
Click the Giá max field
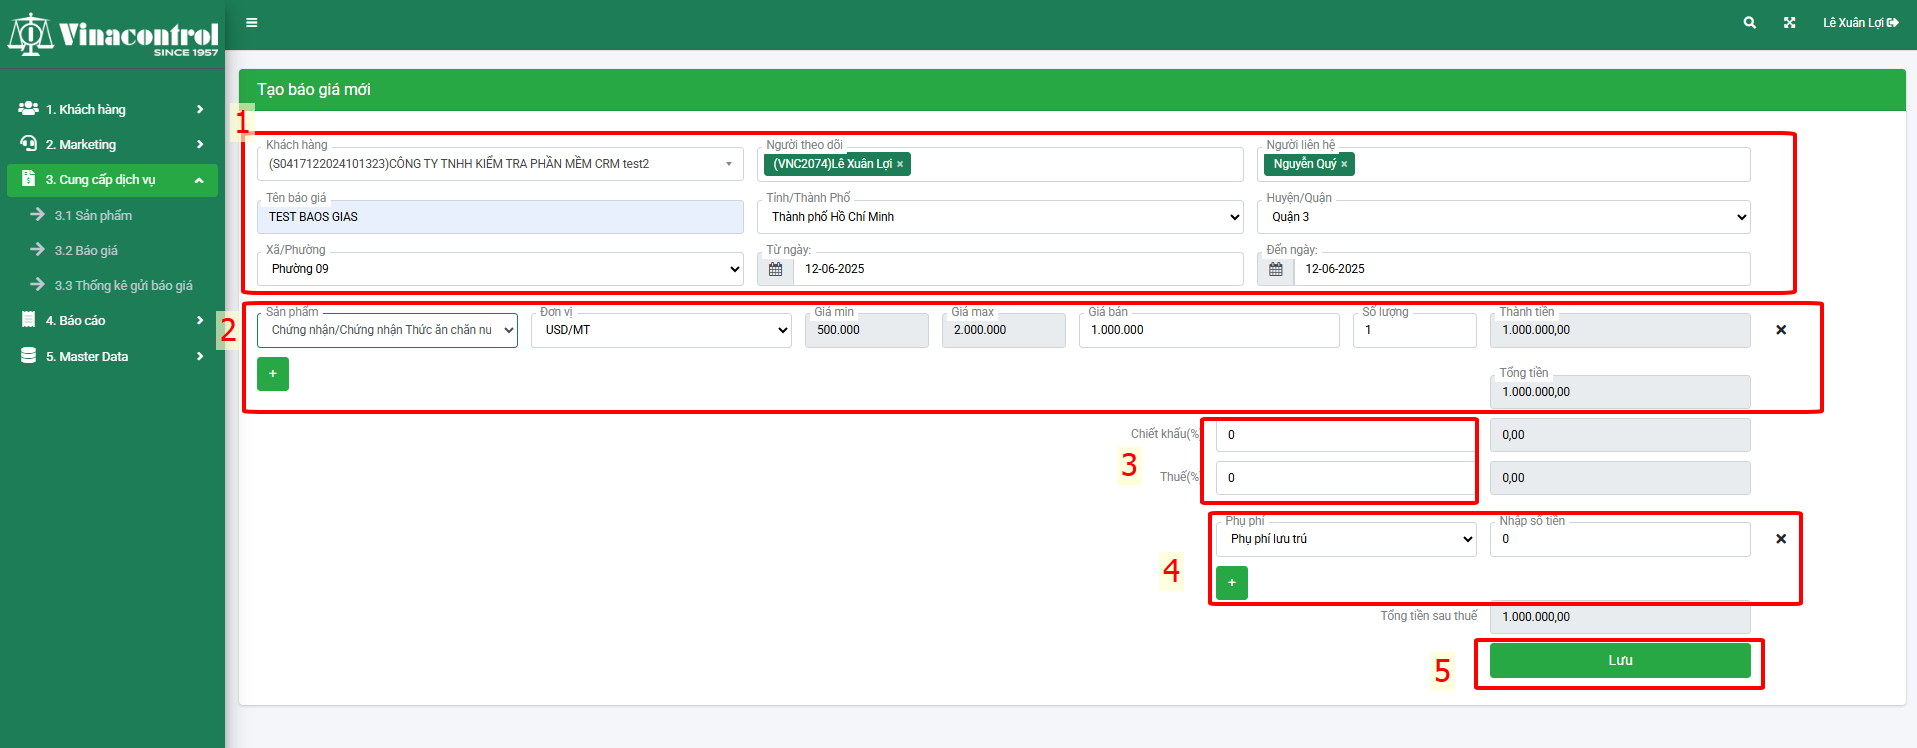1004,330
